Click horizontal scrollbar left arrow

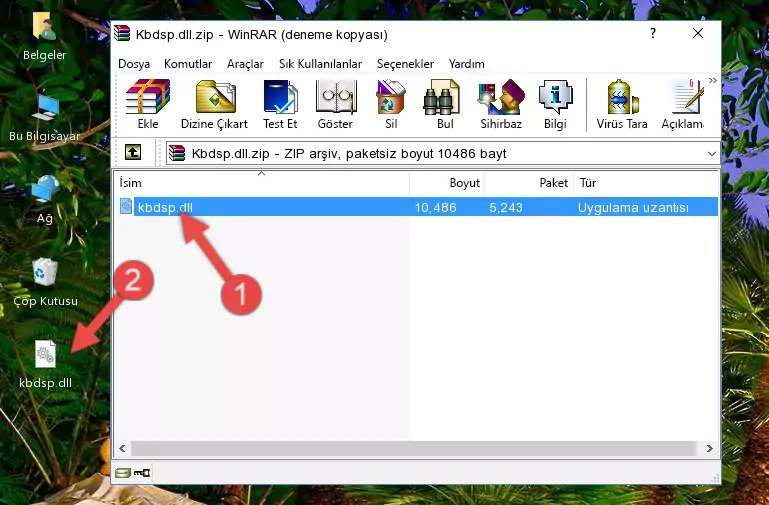(122, 448)
